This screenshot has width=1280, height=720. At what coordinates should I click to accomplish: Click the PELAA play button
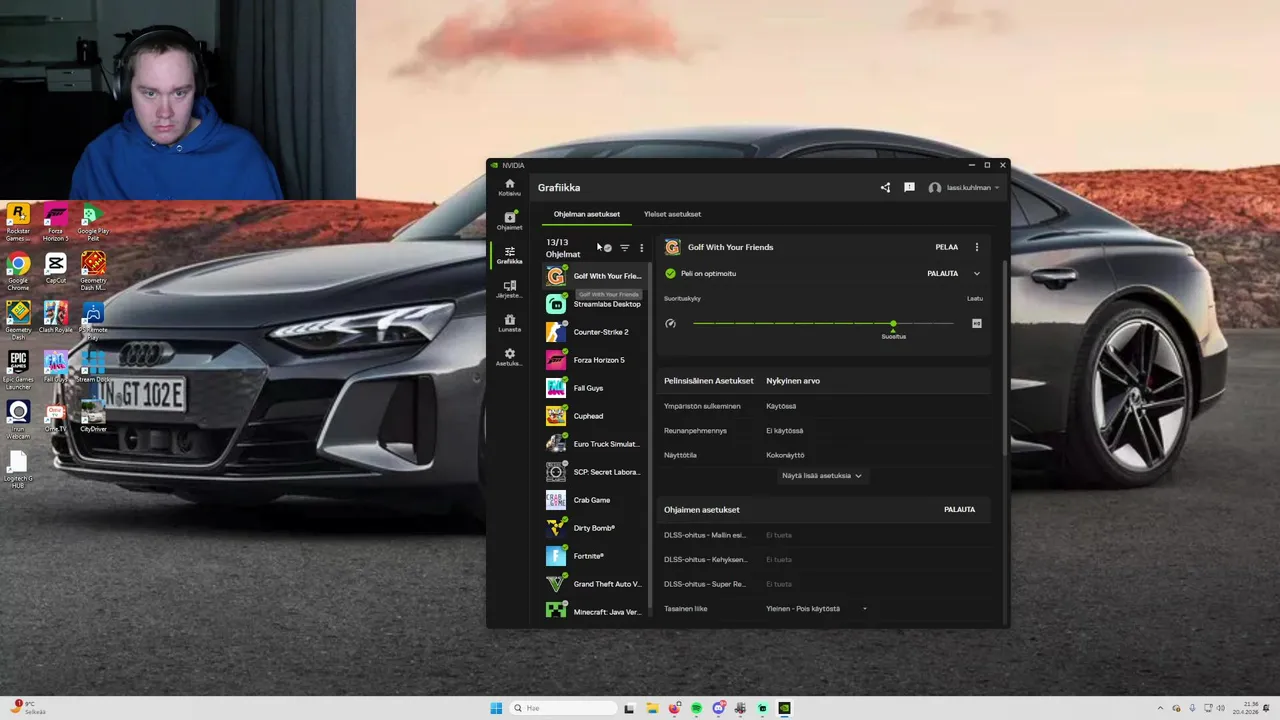946,247
